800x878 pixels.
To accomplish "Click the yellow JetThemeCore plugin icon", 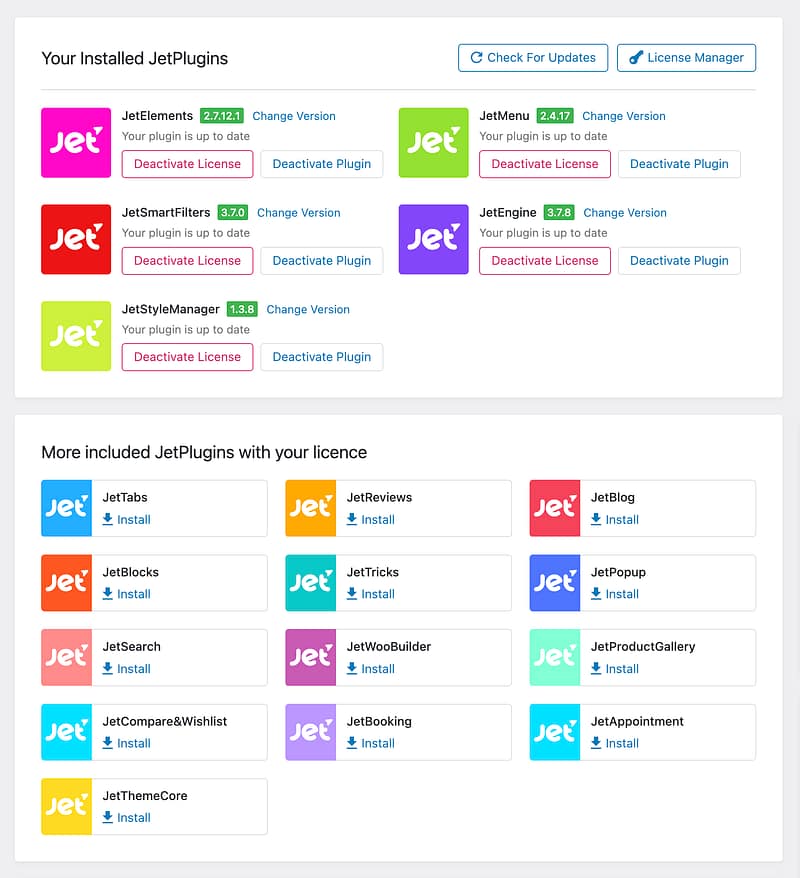I will point(66,806).
